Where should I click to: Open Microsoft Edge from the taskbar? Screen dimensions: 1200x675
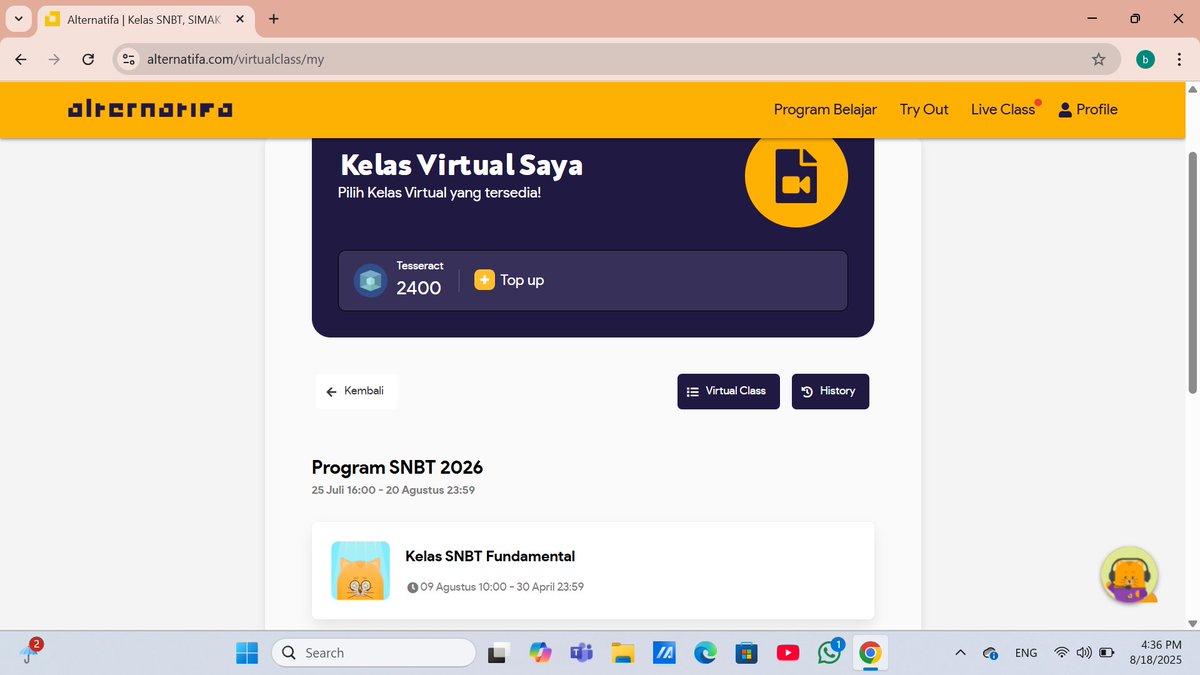[706, 653]
